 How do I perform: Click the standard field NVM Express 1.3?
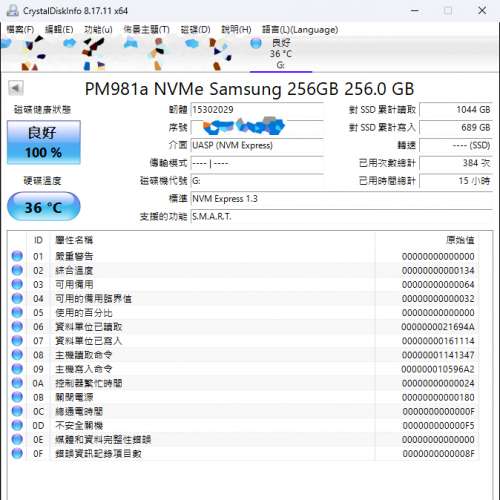341,199
